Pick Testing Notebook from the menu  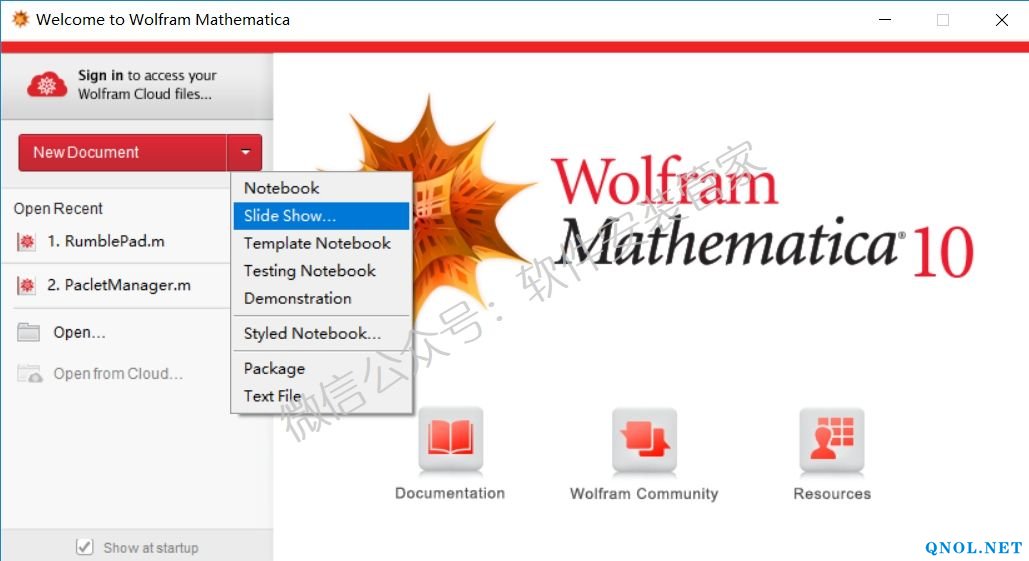coord(310,271)
